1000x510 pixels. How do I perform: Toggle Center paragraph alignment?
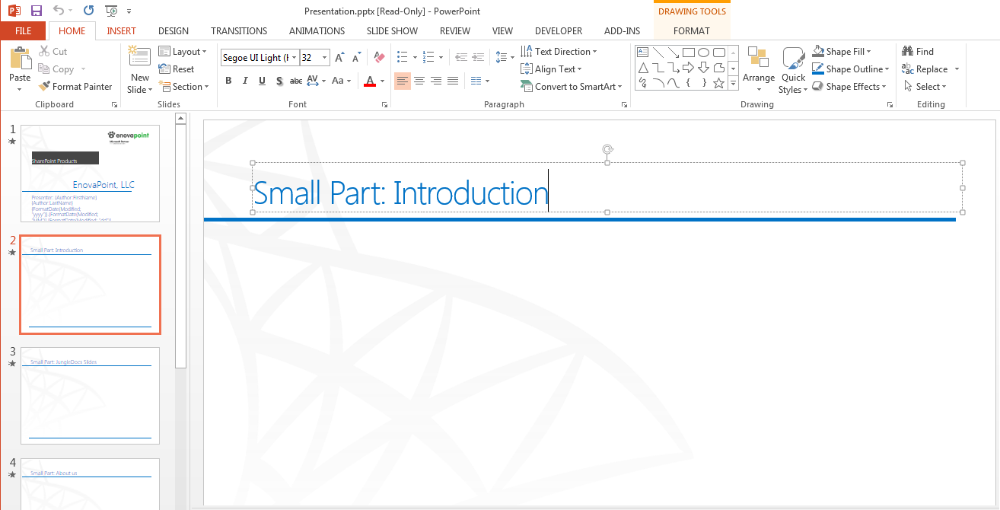[419, 81]
